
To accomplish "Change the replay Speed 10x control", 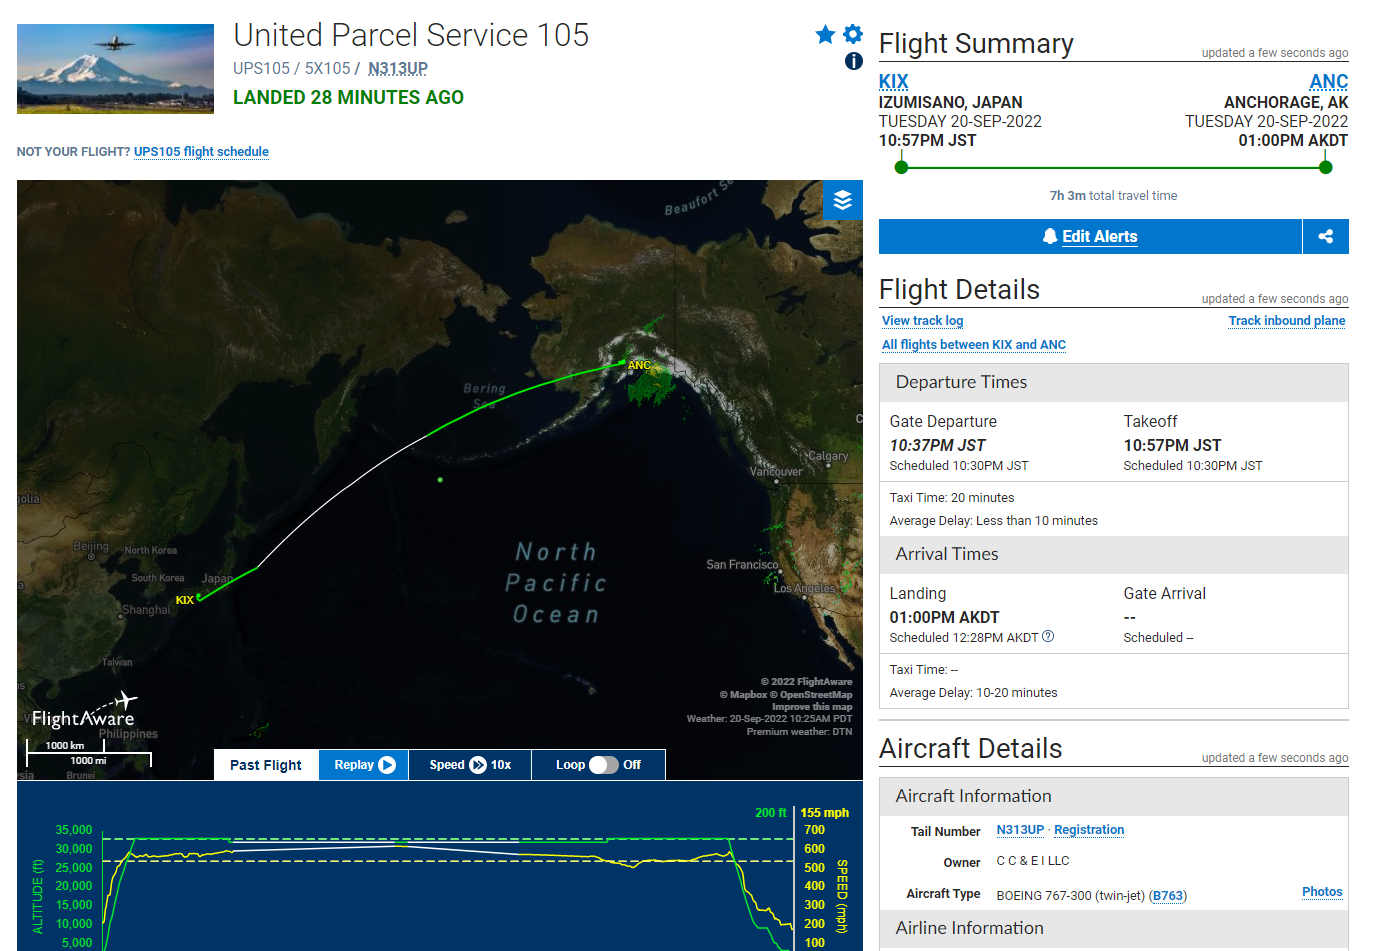I will coord(470,765).
